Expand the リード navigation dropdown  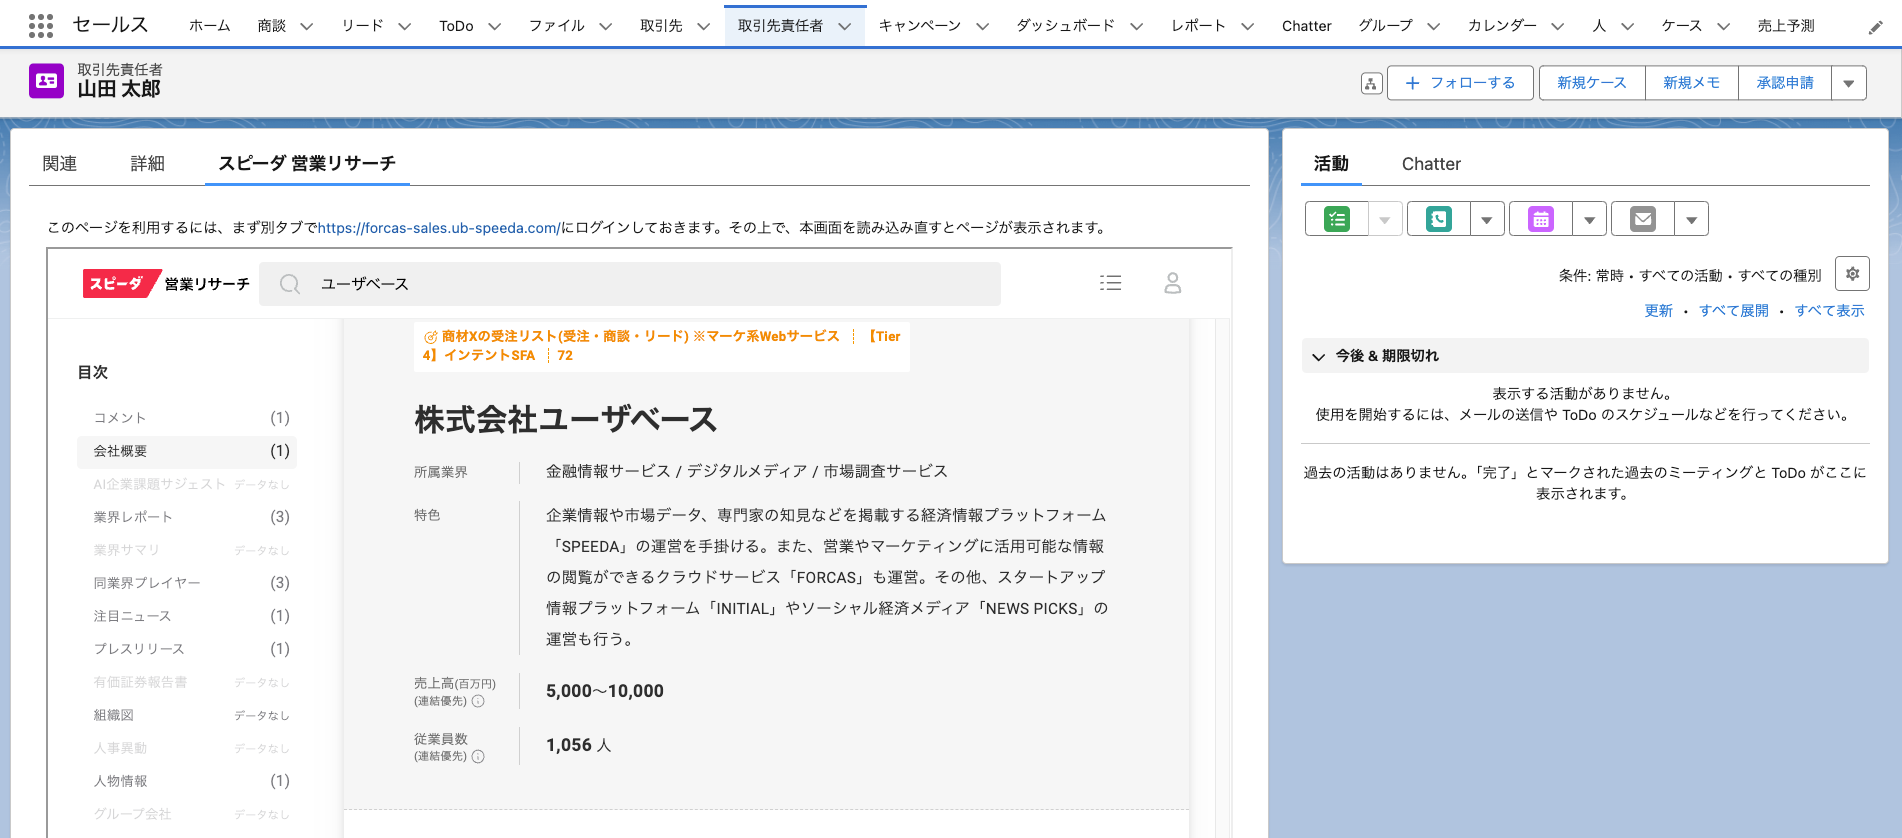[x=405, y=26]
